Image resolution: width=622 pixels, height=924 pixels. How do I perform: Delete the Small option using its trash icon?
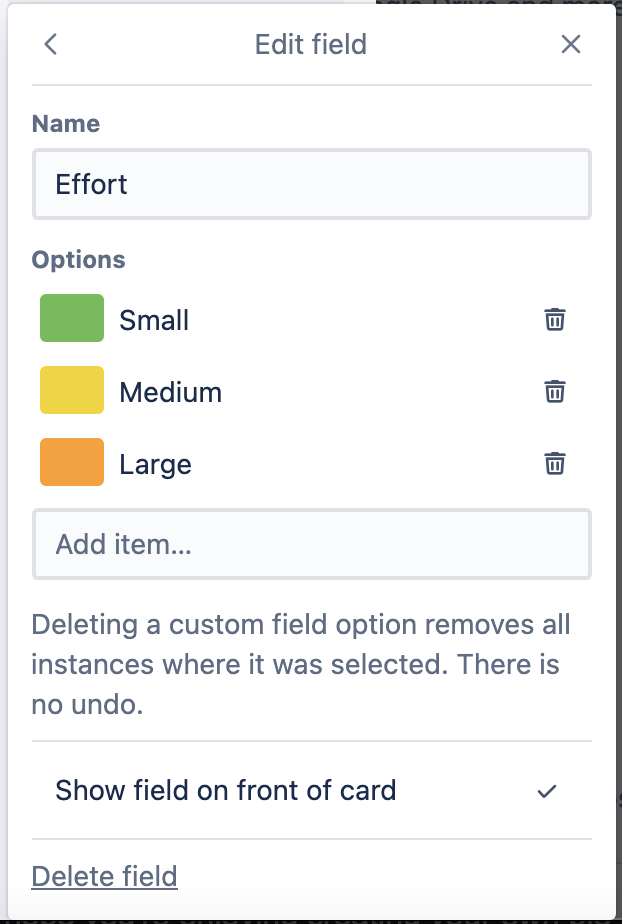(x=555, y=319)
